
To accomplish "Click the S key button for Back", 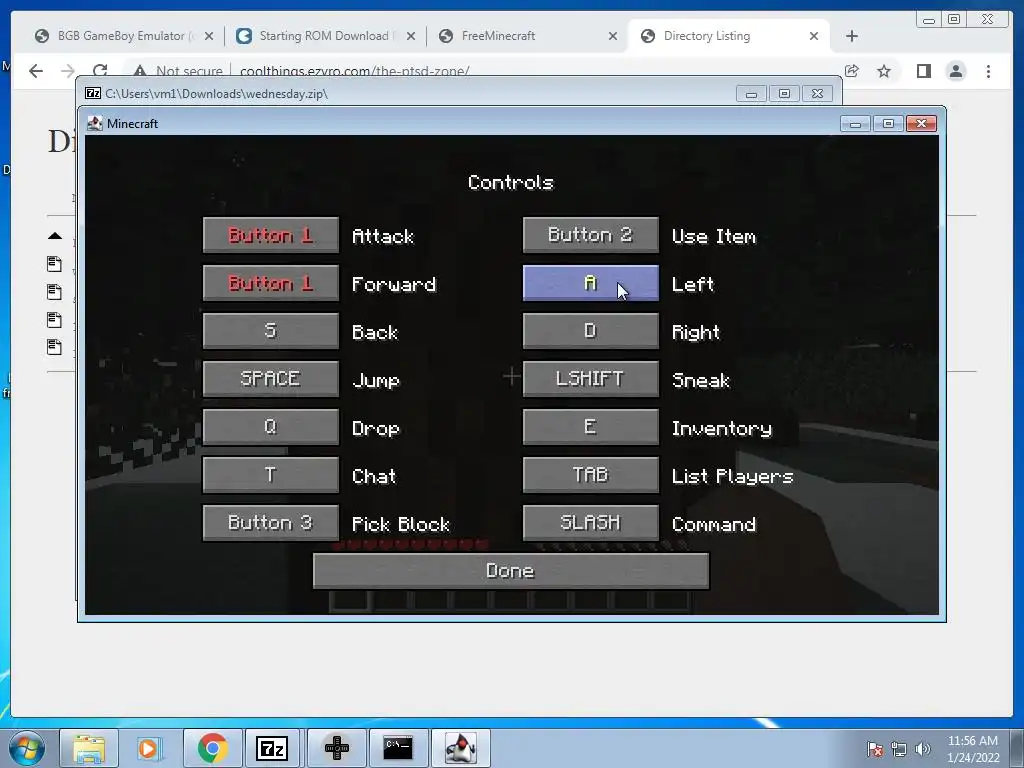I will pyautogui.click(x=270, y=331).
